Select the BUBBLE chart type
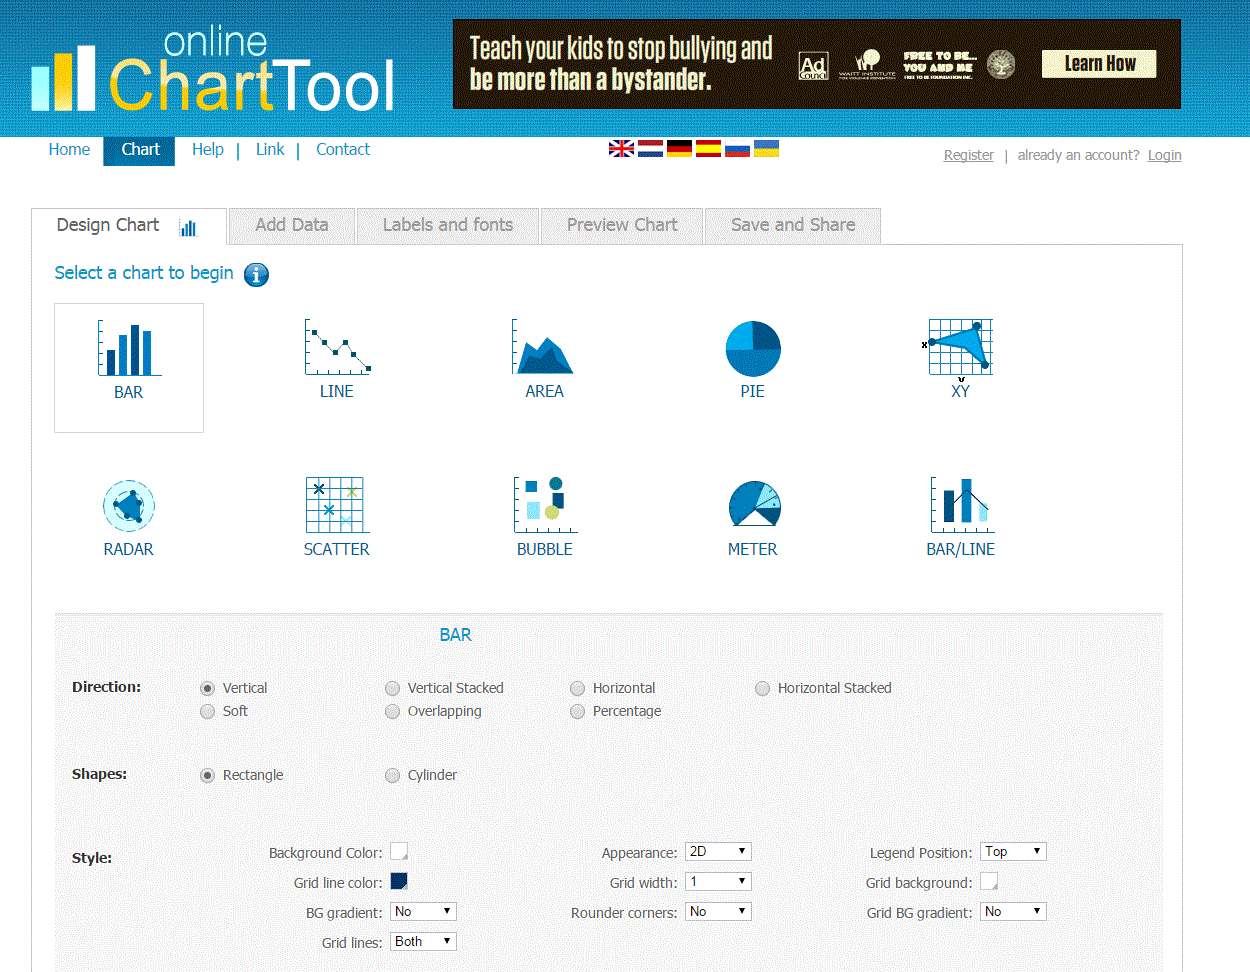Screen dimensions: 1250x972 (544, 505)
